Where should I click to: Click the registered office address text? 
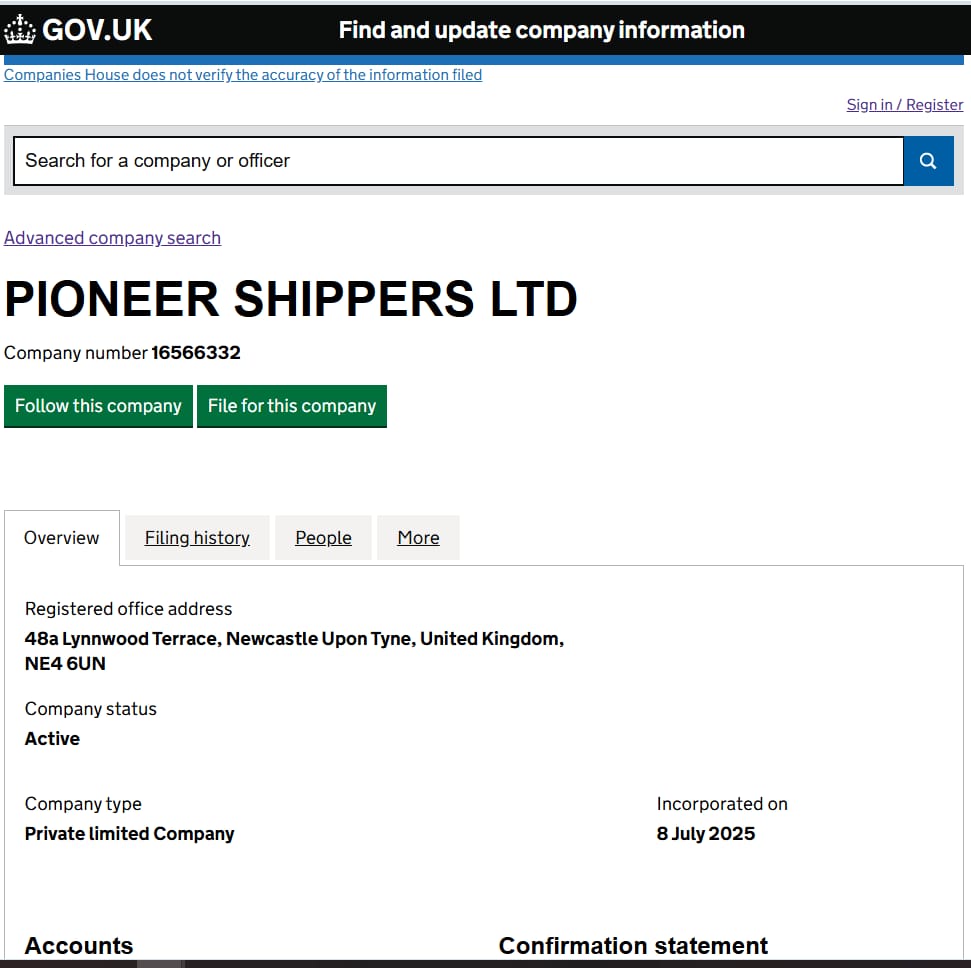click(x=294, y=650)
